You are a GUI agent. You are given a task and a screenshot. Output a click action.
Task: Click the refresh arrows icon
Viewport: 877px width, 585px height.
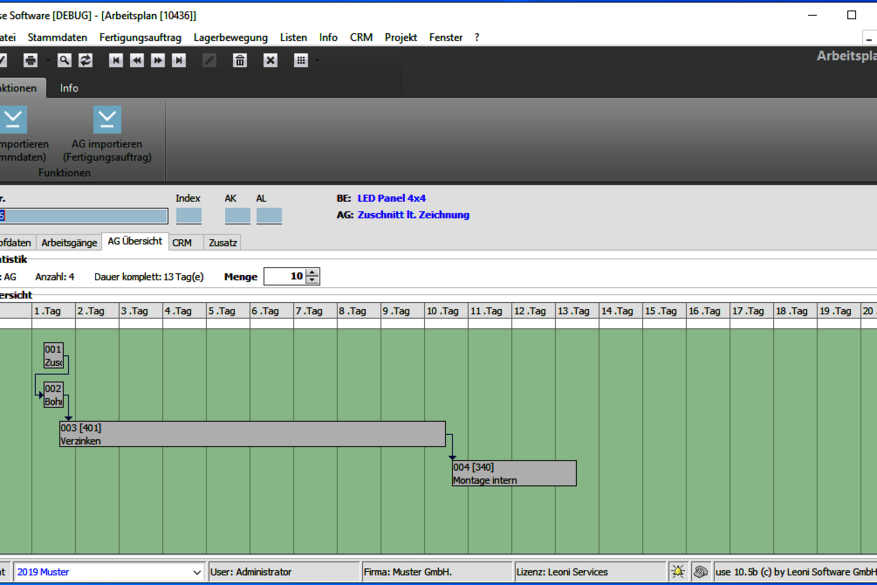click(86, 61)
